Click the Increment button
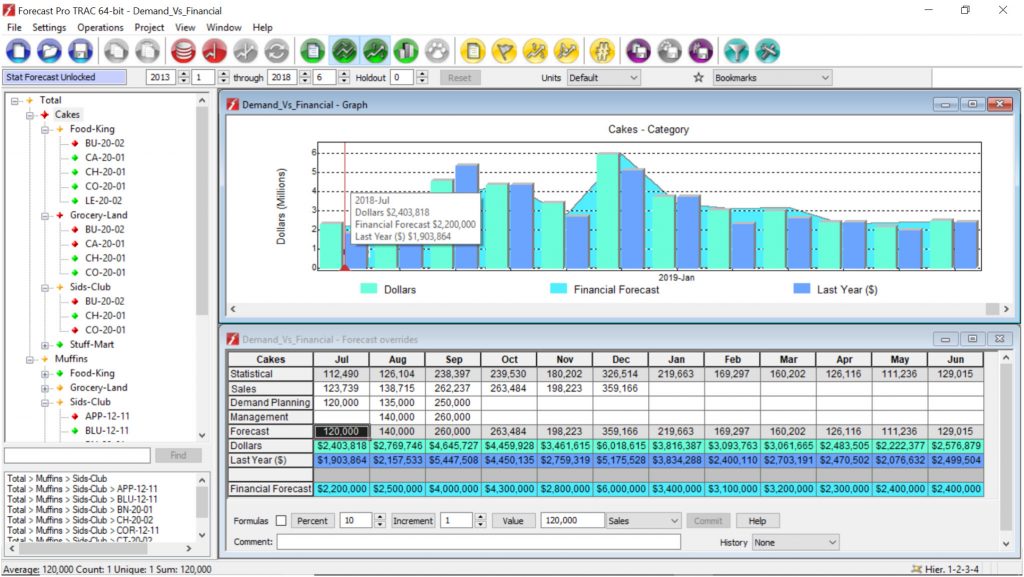This screenshot has height=577, width=1024. point(413,521)
